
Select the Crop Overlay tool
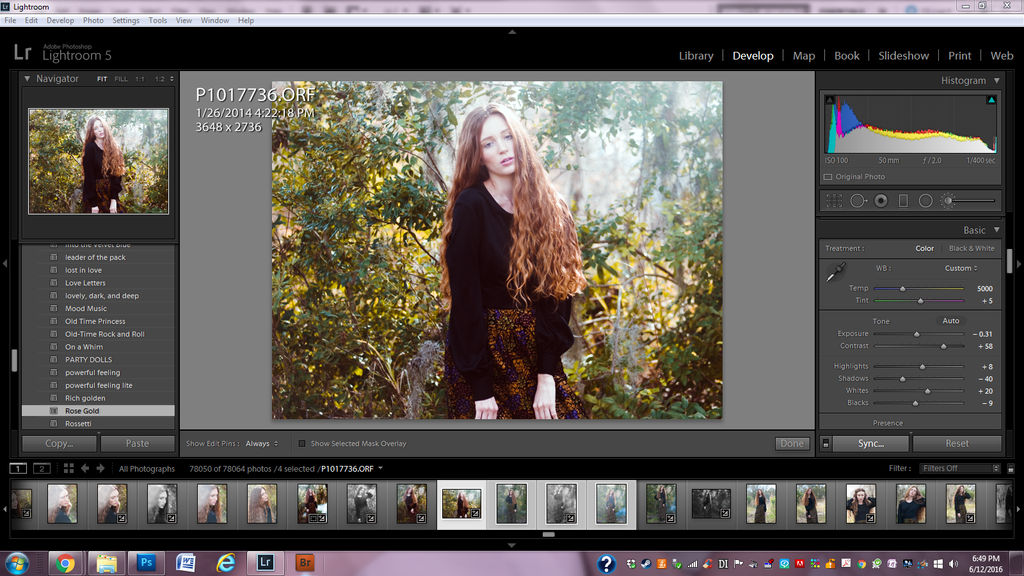834,201
